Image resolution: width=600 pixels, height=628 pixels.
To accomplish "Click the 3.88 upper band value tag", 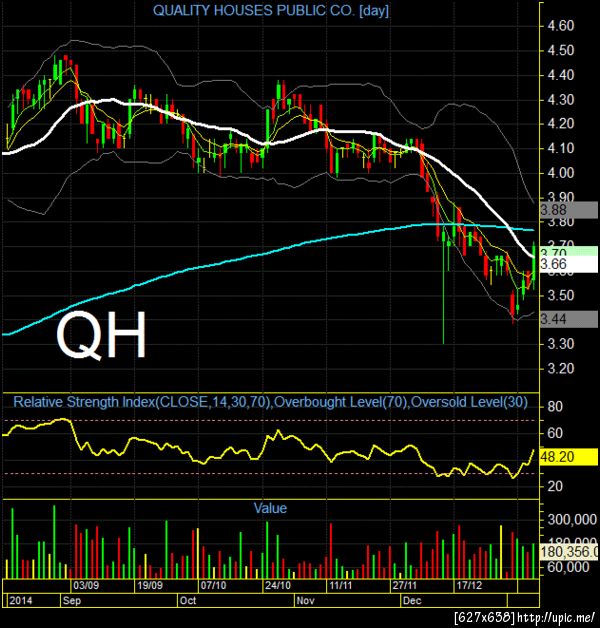I will tap(569, 210).
